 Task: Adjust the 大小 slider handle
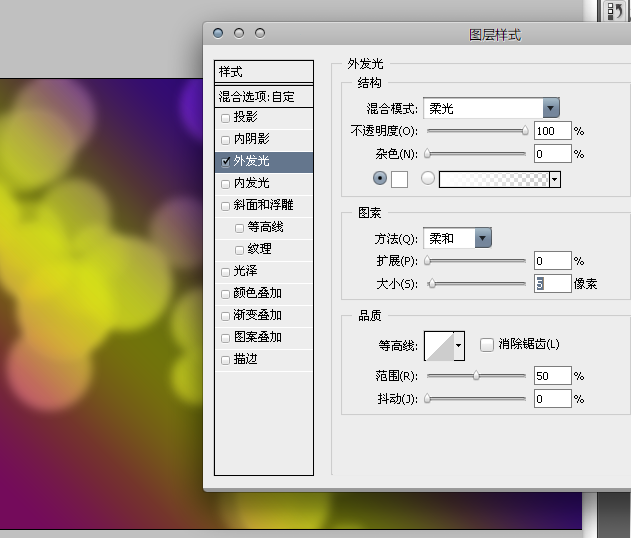(432, 284)
